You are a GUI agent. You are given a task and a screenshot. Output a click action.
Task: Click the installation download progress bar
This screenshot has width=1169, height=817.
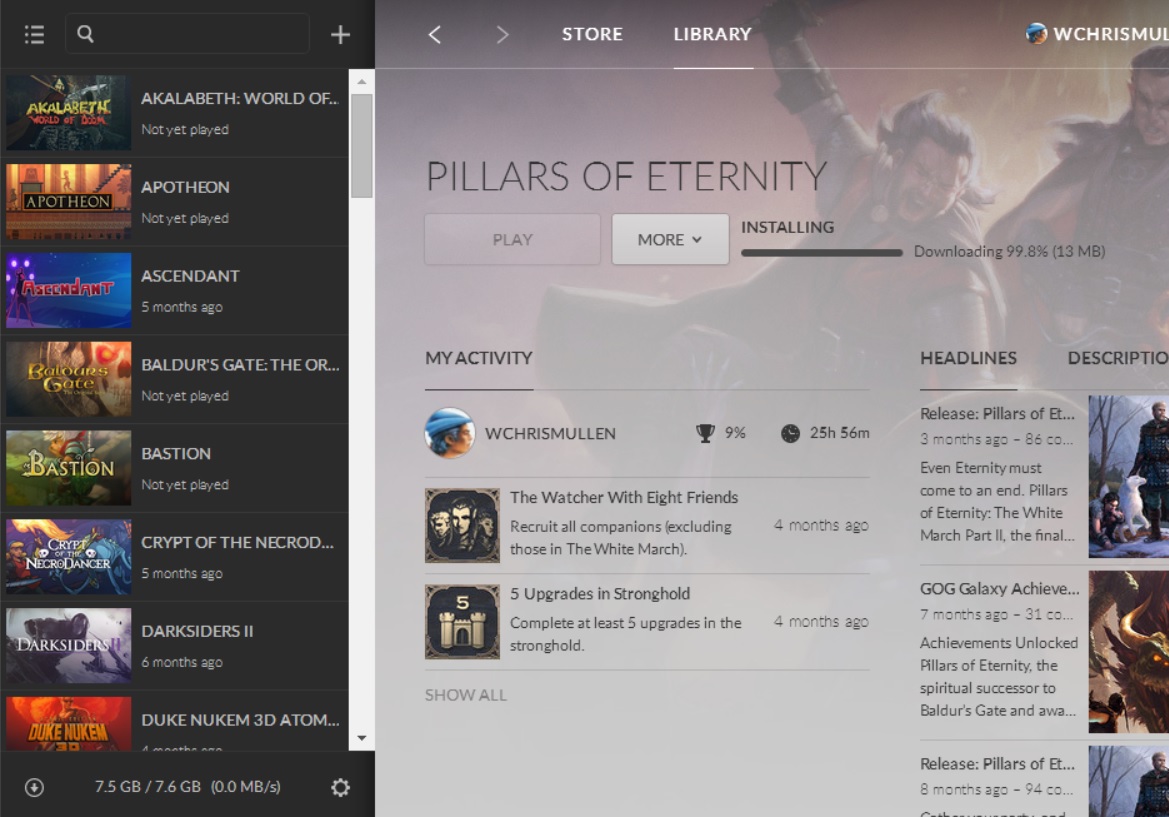[822, 253]
